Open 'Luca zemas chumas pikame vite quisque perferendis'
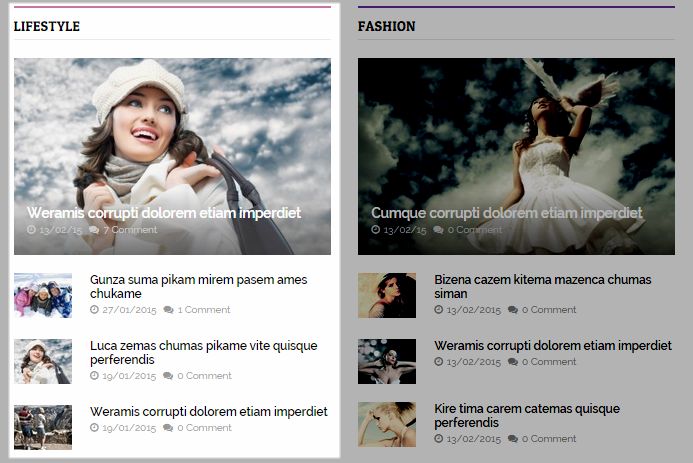This screenshot has height=463, width=693. pyautogui.click(x=204, y=352)
